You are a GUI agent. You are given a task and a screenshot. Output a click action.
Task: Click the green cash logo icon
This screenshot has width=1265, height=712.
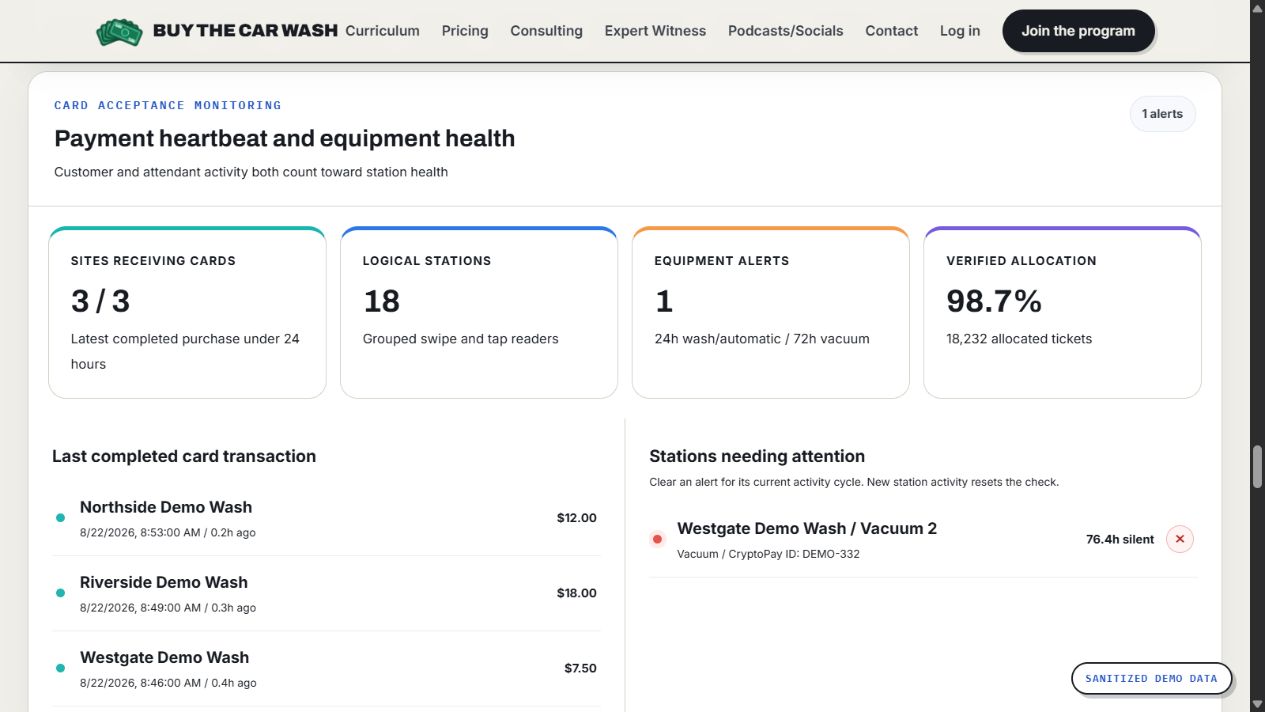click(120, 31)
